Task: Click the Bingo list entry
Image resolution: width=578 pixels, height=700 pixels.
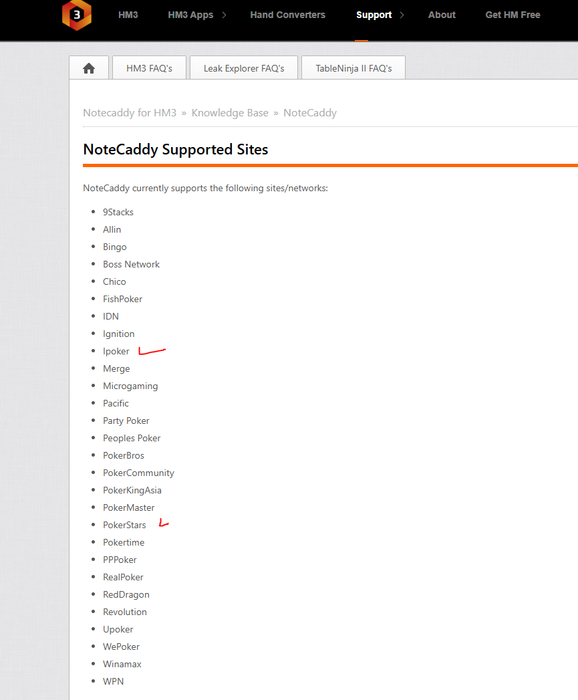Action: (115, 247)
